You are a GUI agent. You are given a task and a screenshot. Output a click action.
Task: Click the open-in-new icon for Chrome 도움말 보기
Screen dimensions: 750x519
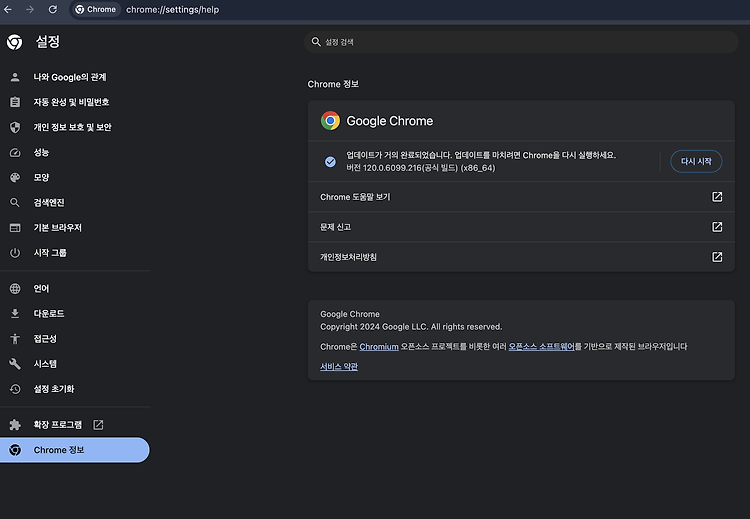click(x=717, y=197)
